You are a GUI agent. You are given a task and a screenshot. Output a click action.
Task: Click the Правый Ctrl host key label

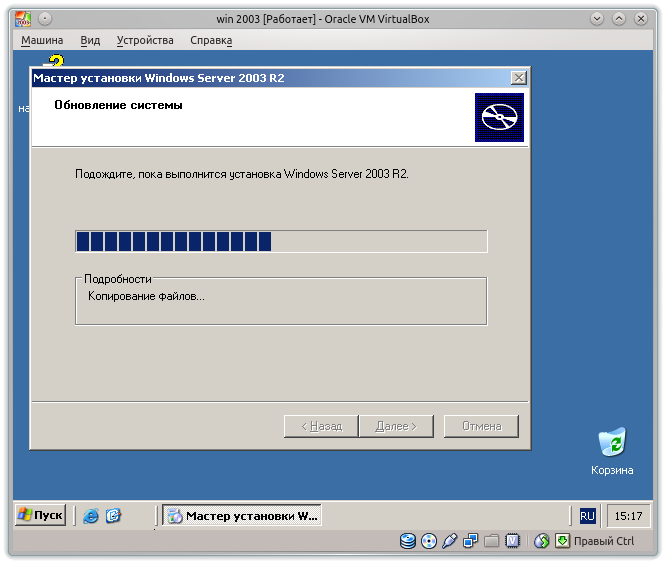coord(604,541)
